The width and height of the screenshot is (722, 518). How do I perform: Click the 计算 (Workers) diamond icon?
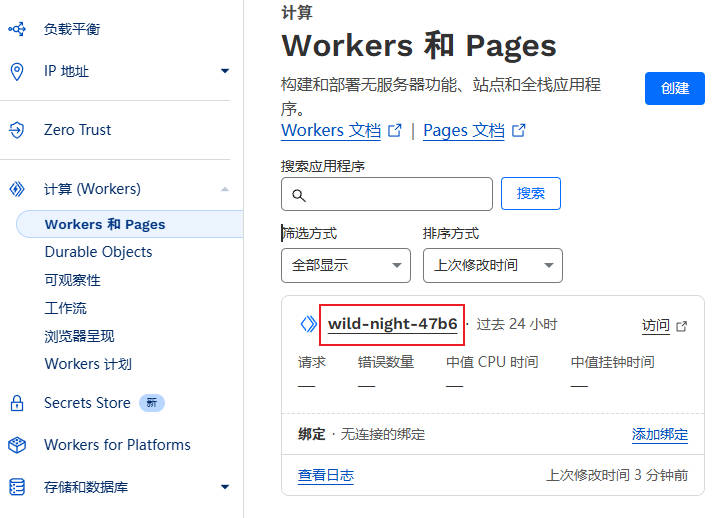point(16,189)
